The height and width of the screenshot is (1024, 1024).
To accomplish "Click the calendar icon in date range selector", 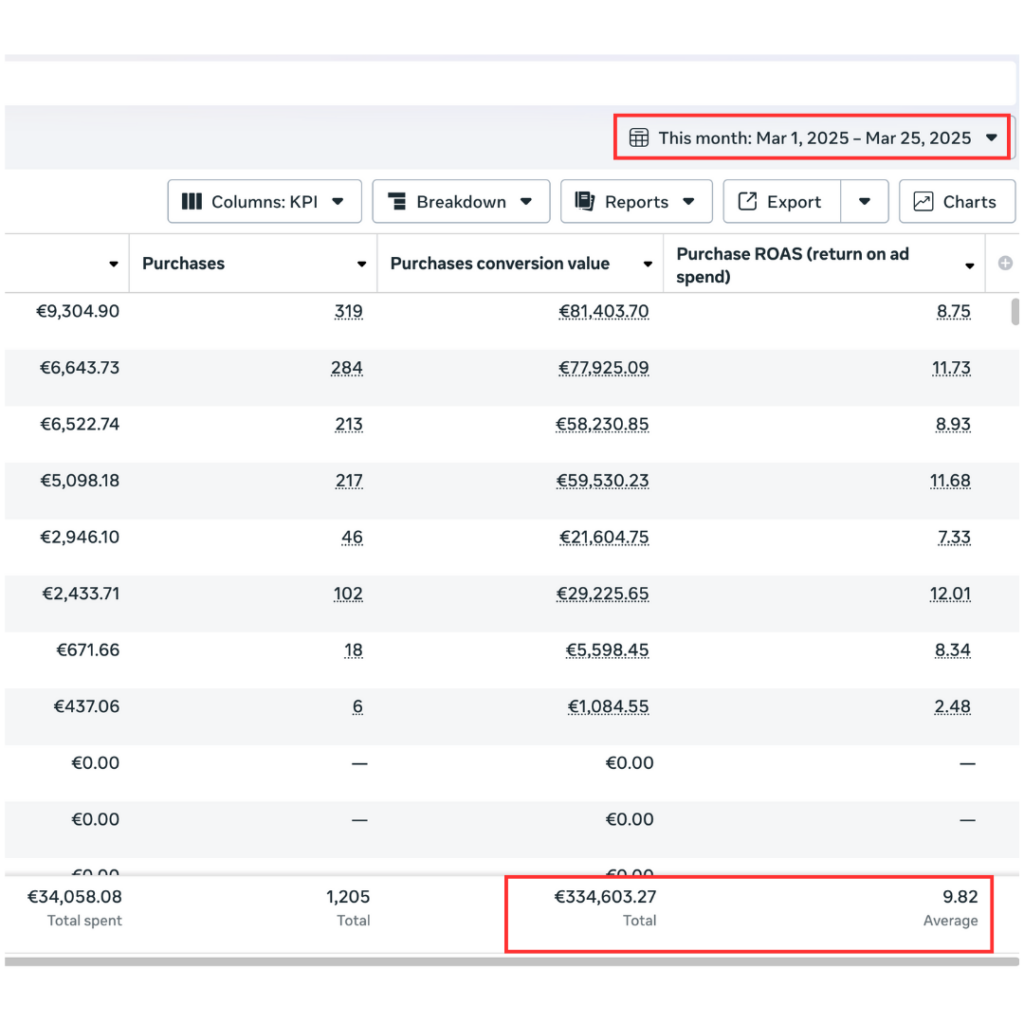I will coord(638,138).
